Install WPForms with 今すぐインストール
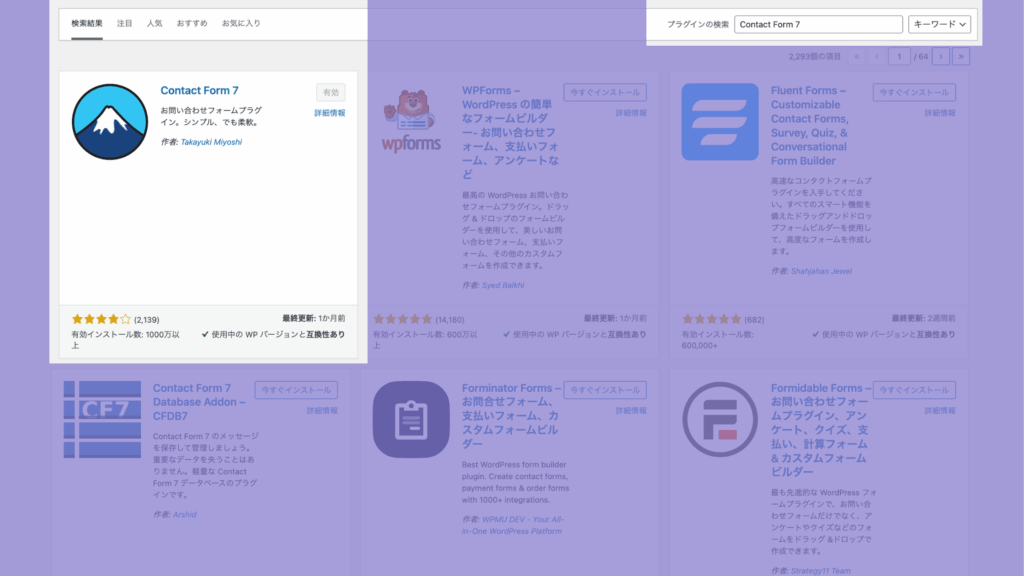1024x576 pixels. click(x=605, y=92)
